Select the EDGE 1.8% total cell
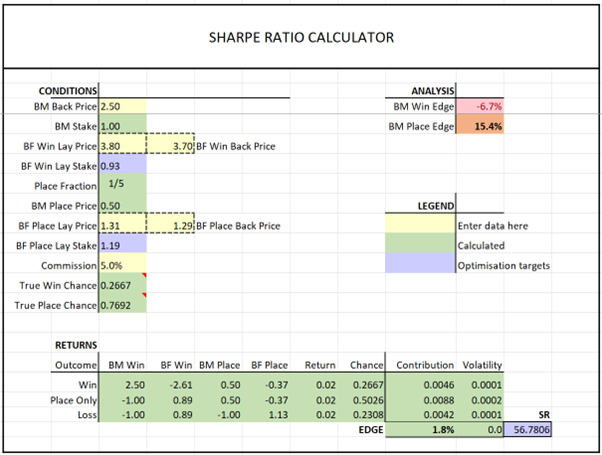The width and height of the screenshot is (602, 455). [x=420, y=429]
